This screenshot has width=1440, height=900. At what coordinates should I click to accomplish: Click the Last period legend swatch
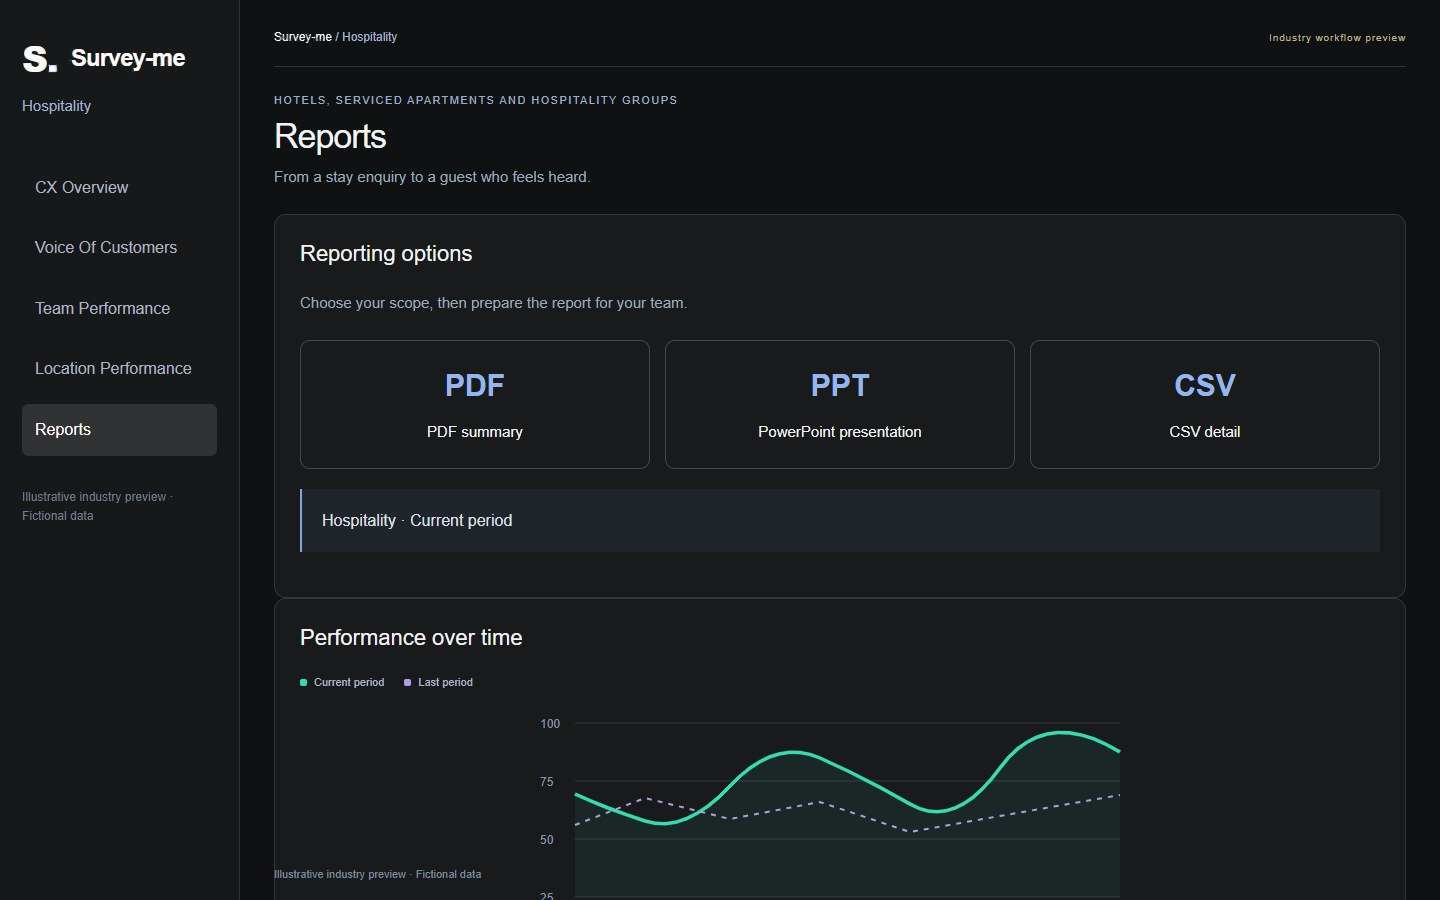tap(407, 683)
